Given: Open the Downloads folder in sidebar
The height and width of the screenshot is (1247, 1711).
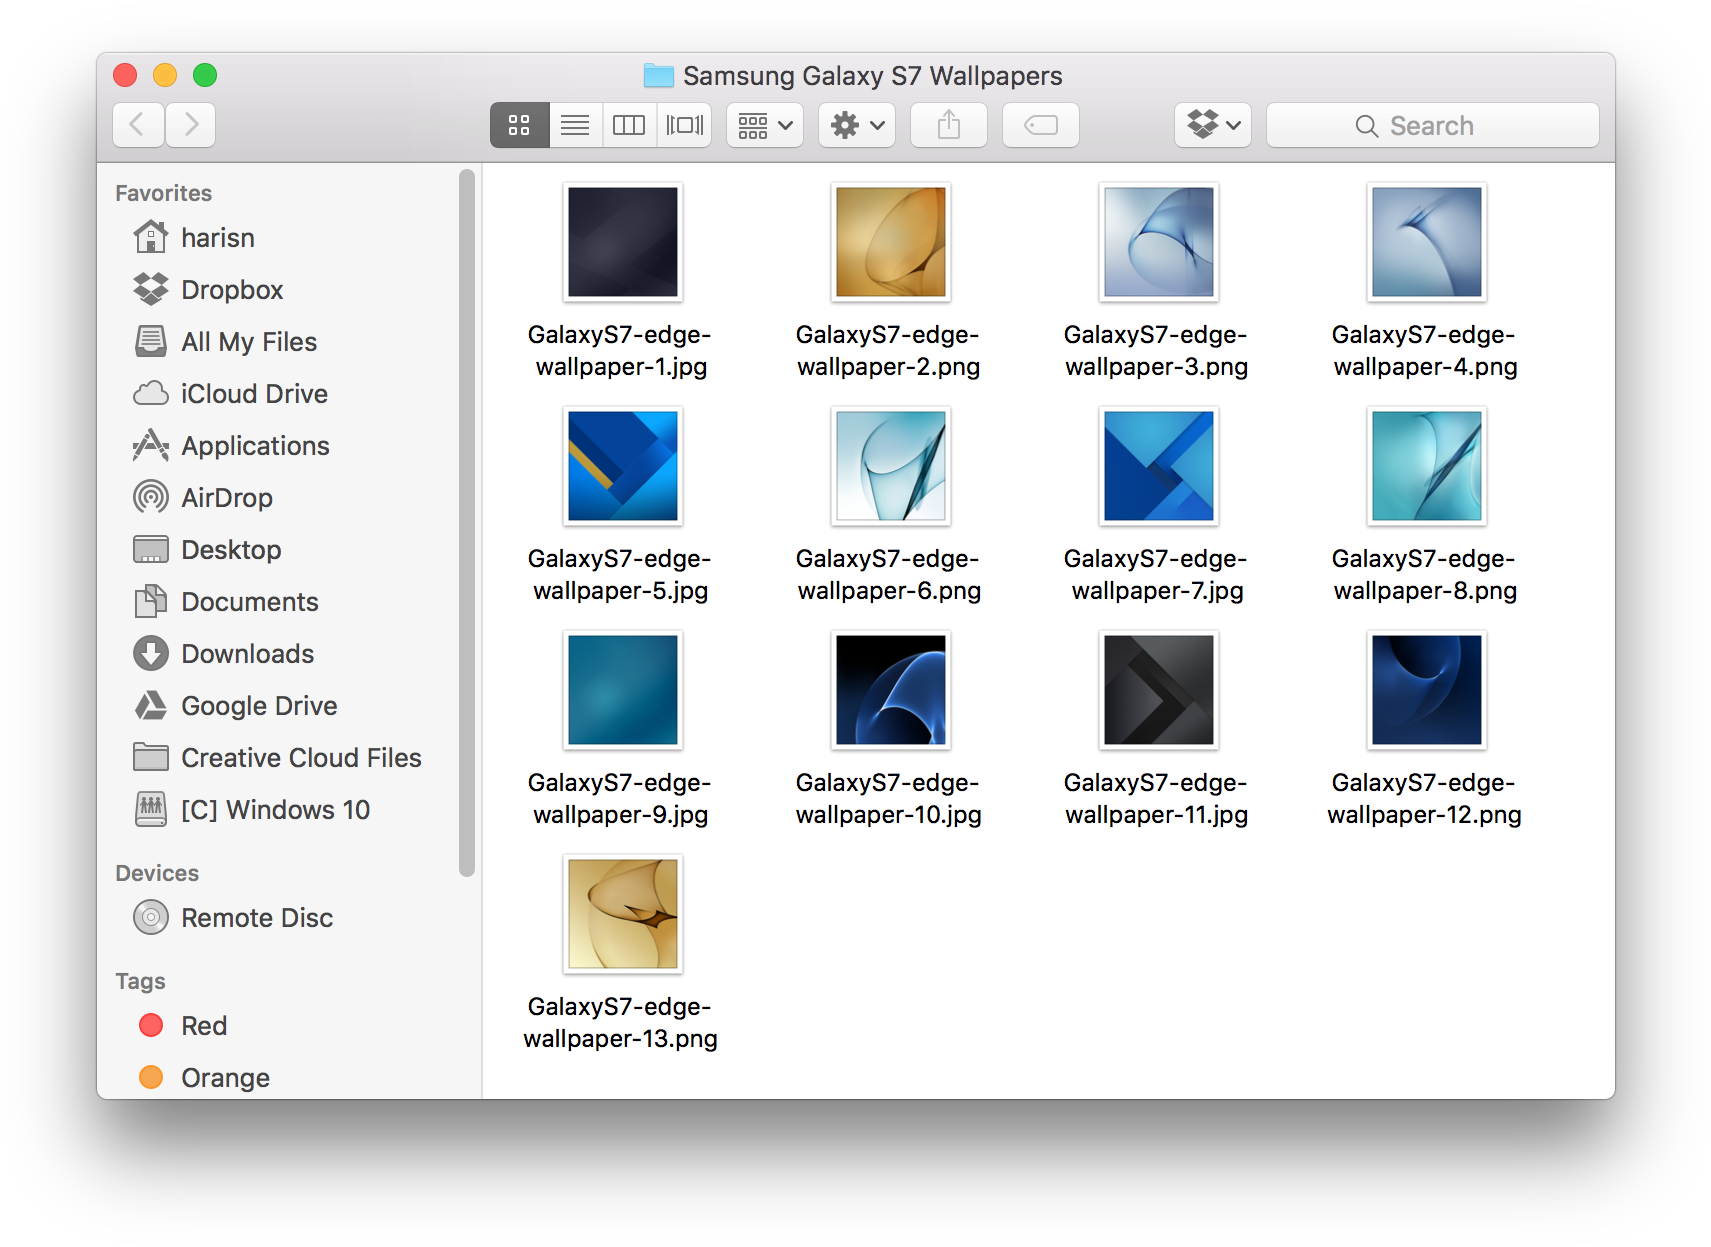Looking at the screenshot, I should [x=247, y=654].
